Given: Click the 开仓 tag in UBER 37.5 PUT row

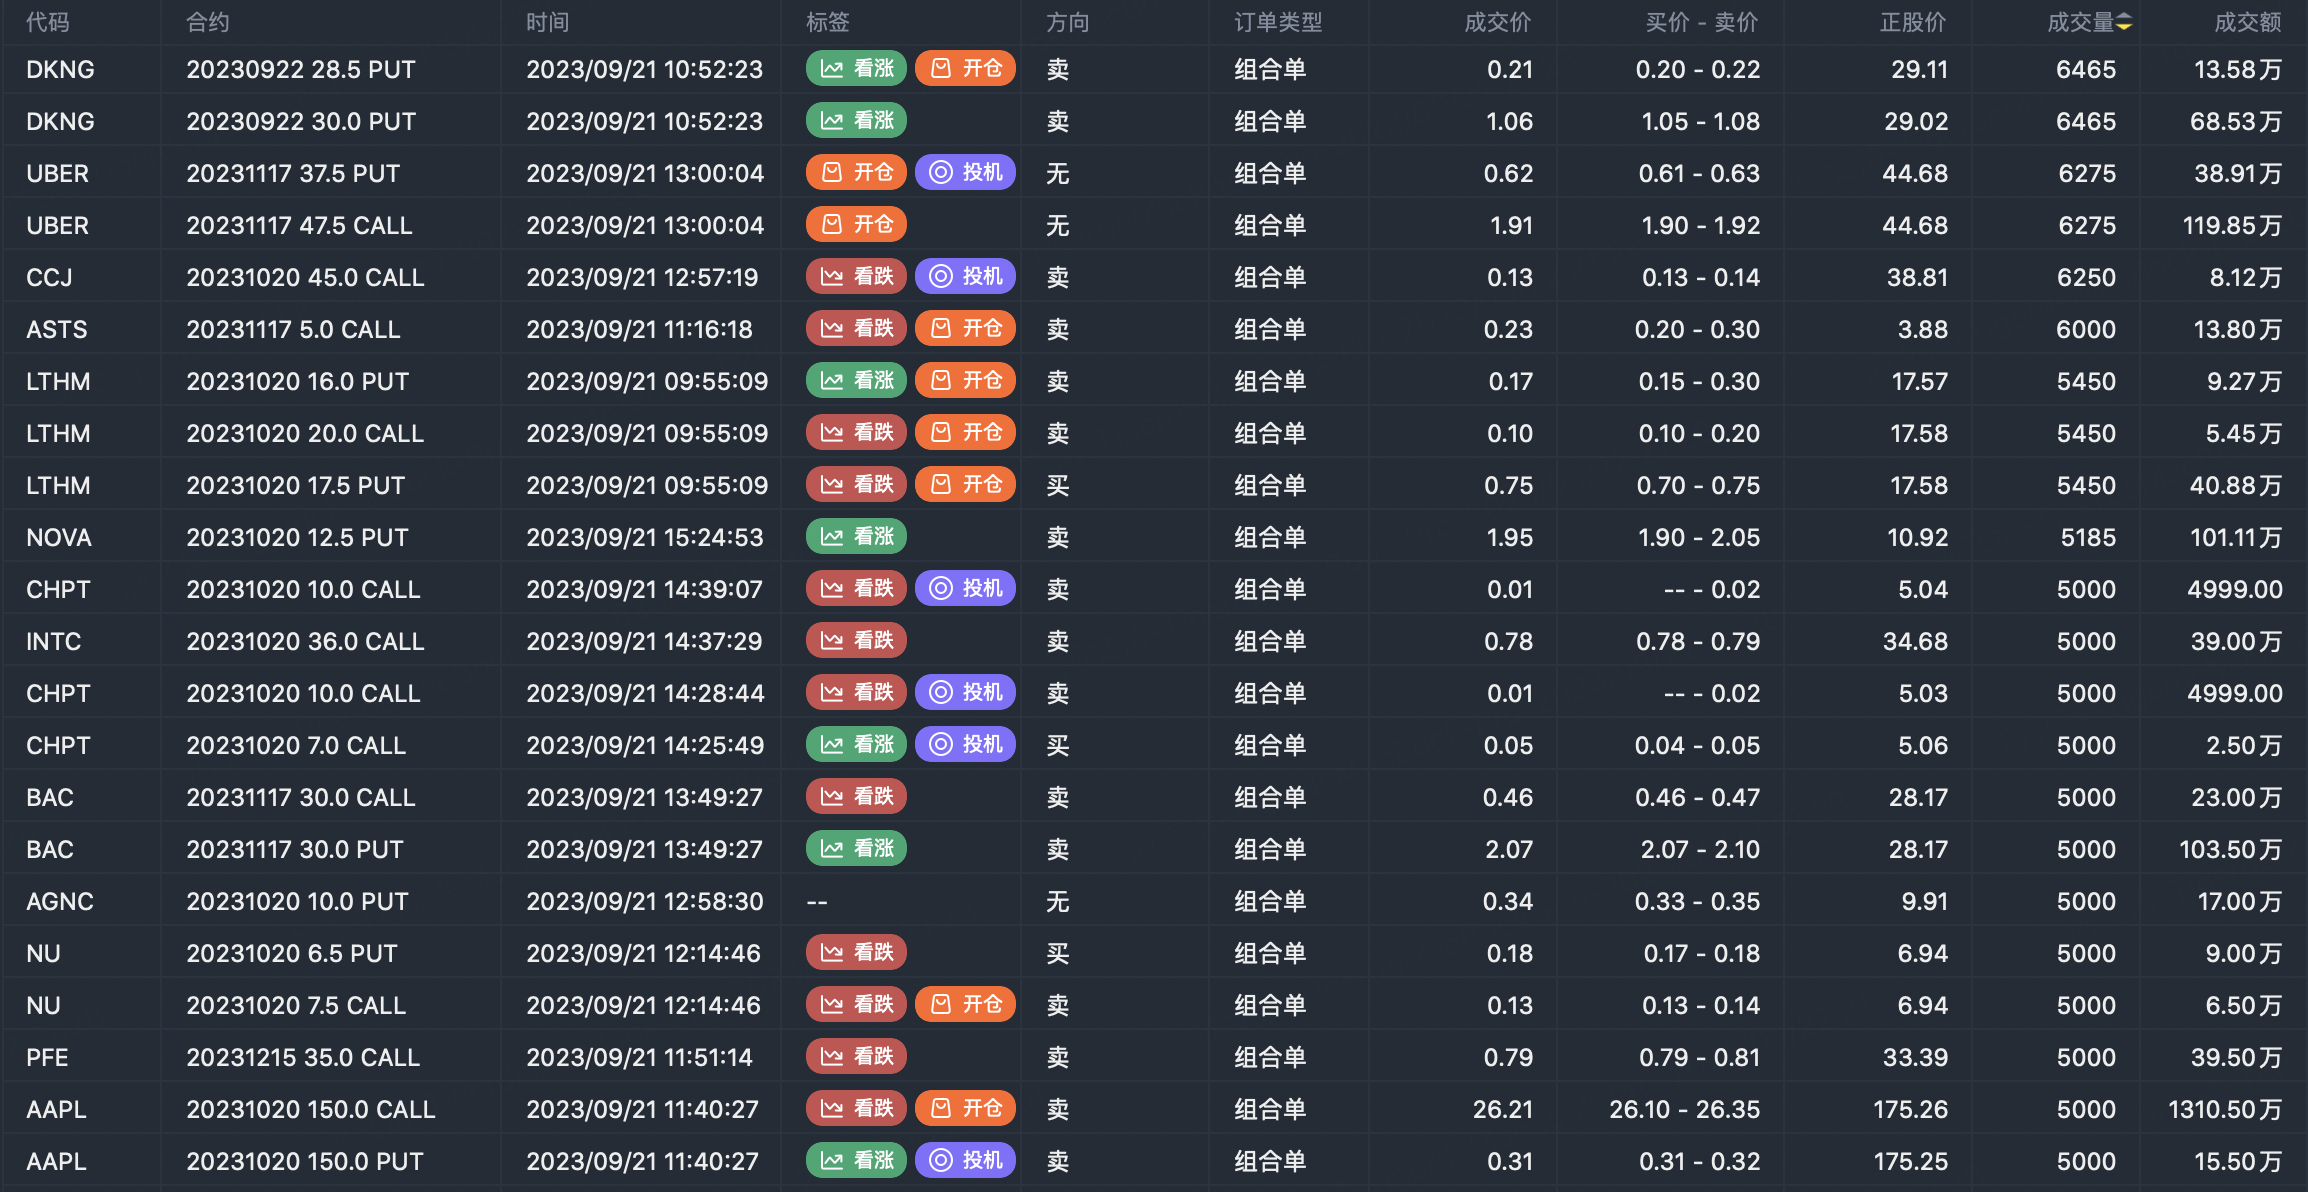Looking at the screenshot, I should (857, 172).
